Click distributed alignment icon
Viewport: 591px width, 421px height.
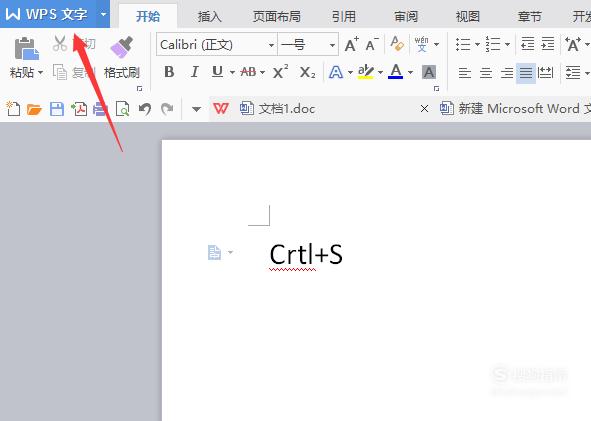click(x=545, y=72)
